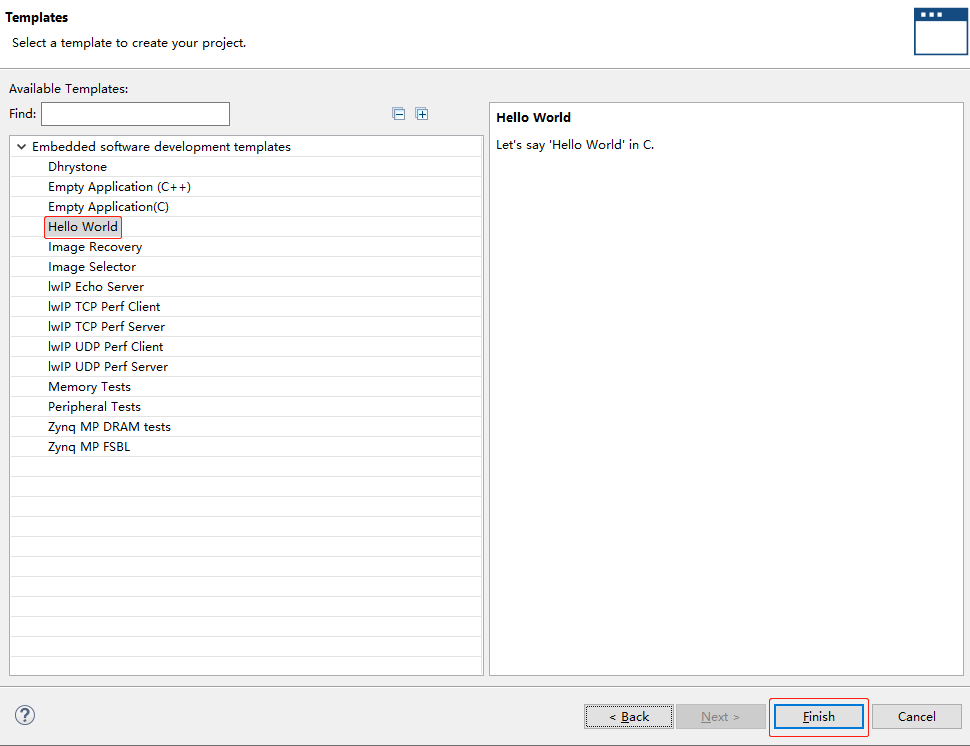Select Empty Application (C++) template
This screenshot has height=746, width=970.
119,187
